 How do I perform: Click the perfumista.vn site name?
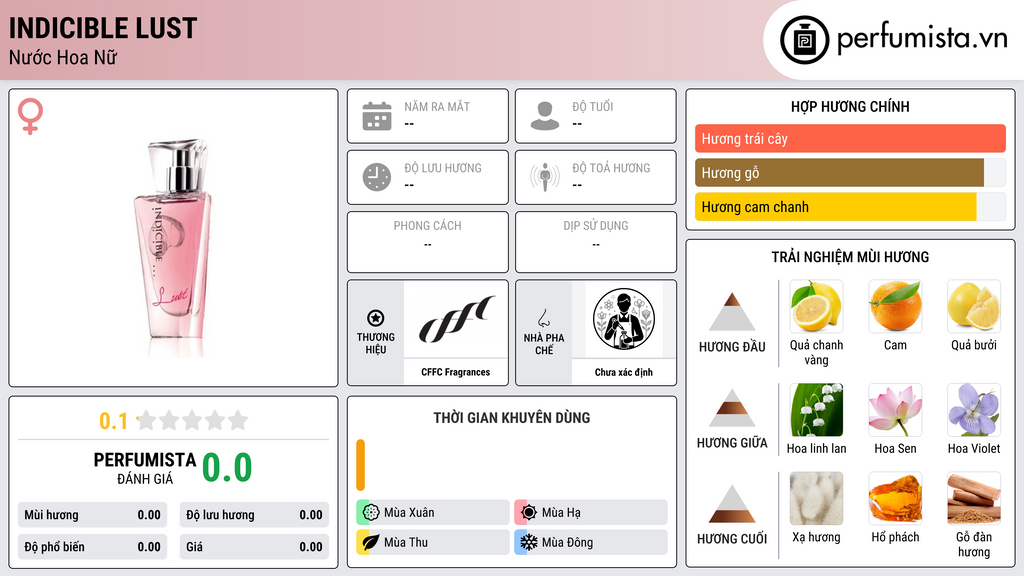[x=922, y=38]
